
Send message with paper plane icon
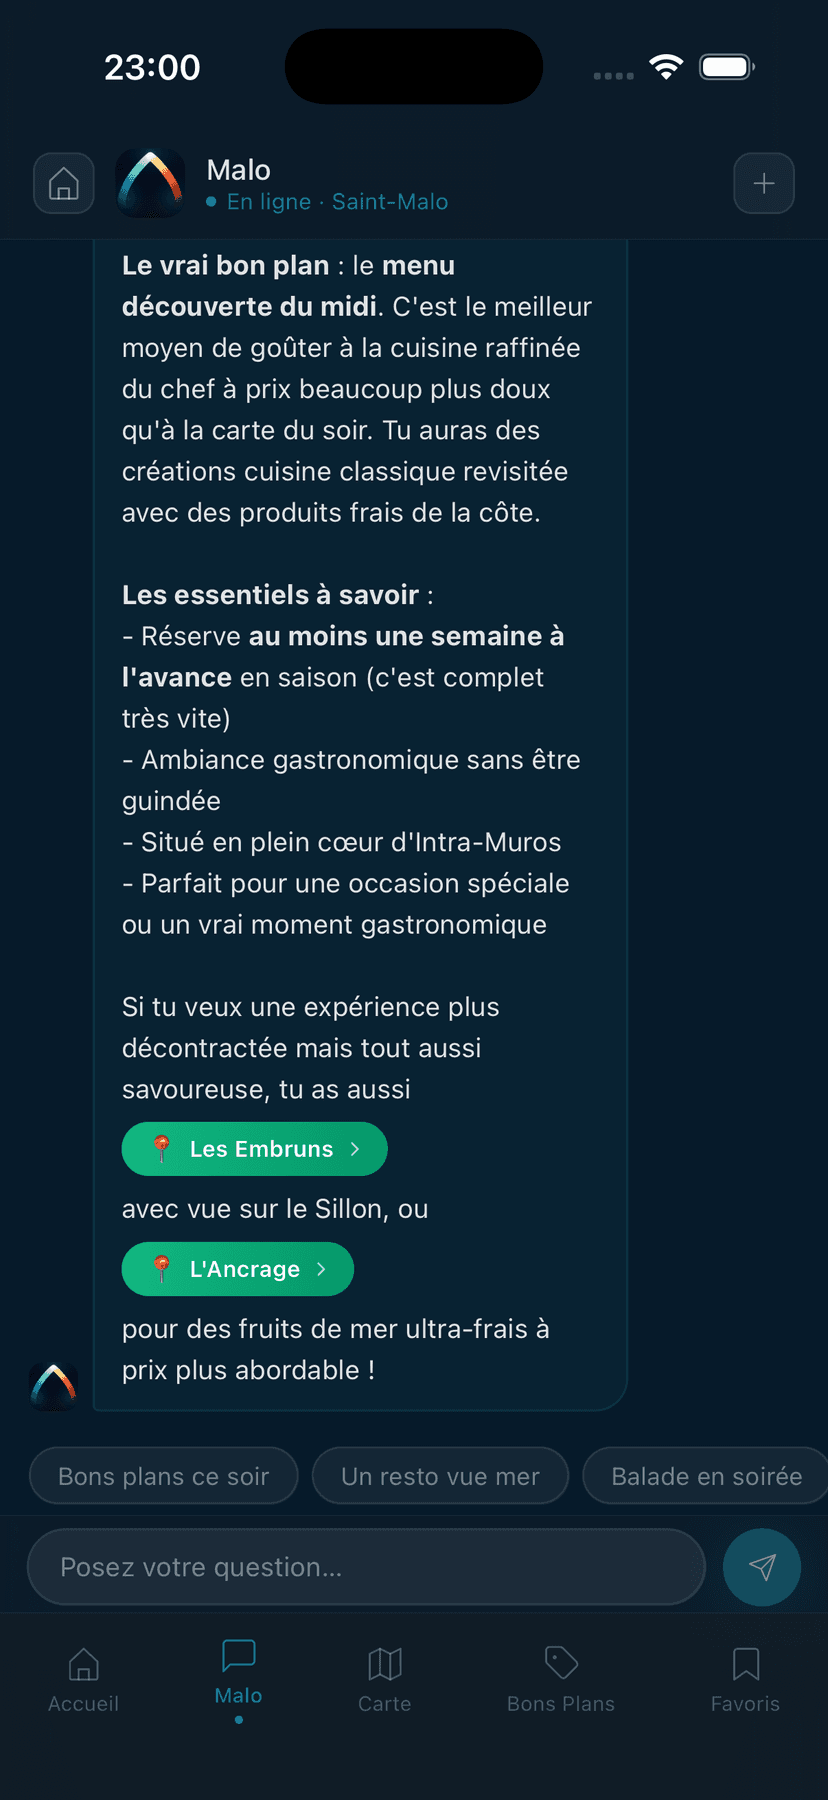coord(762,1567)
